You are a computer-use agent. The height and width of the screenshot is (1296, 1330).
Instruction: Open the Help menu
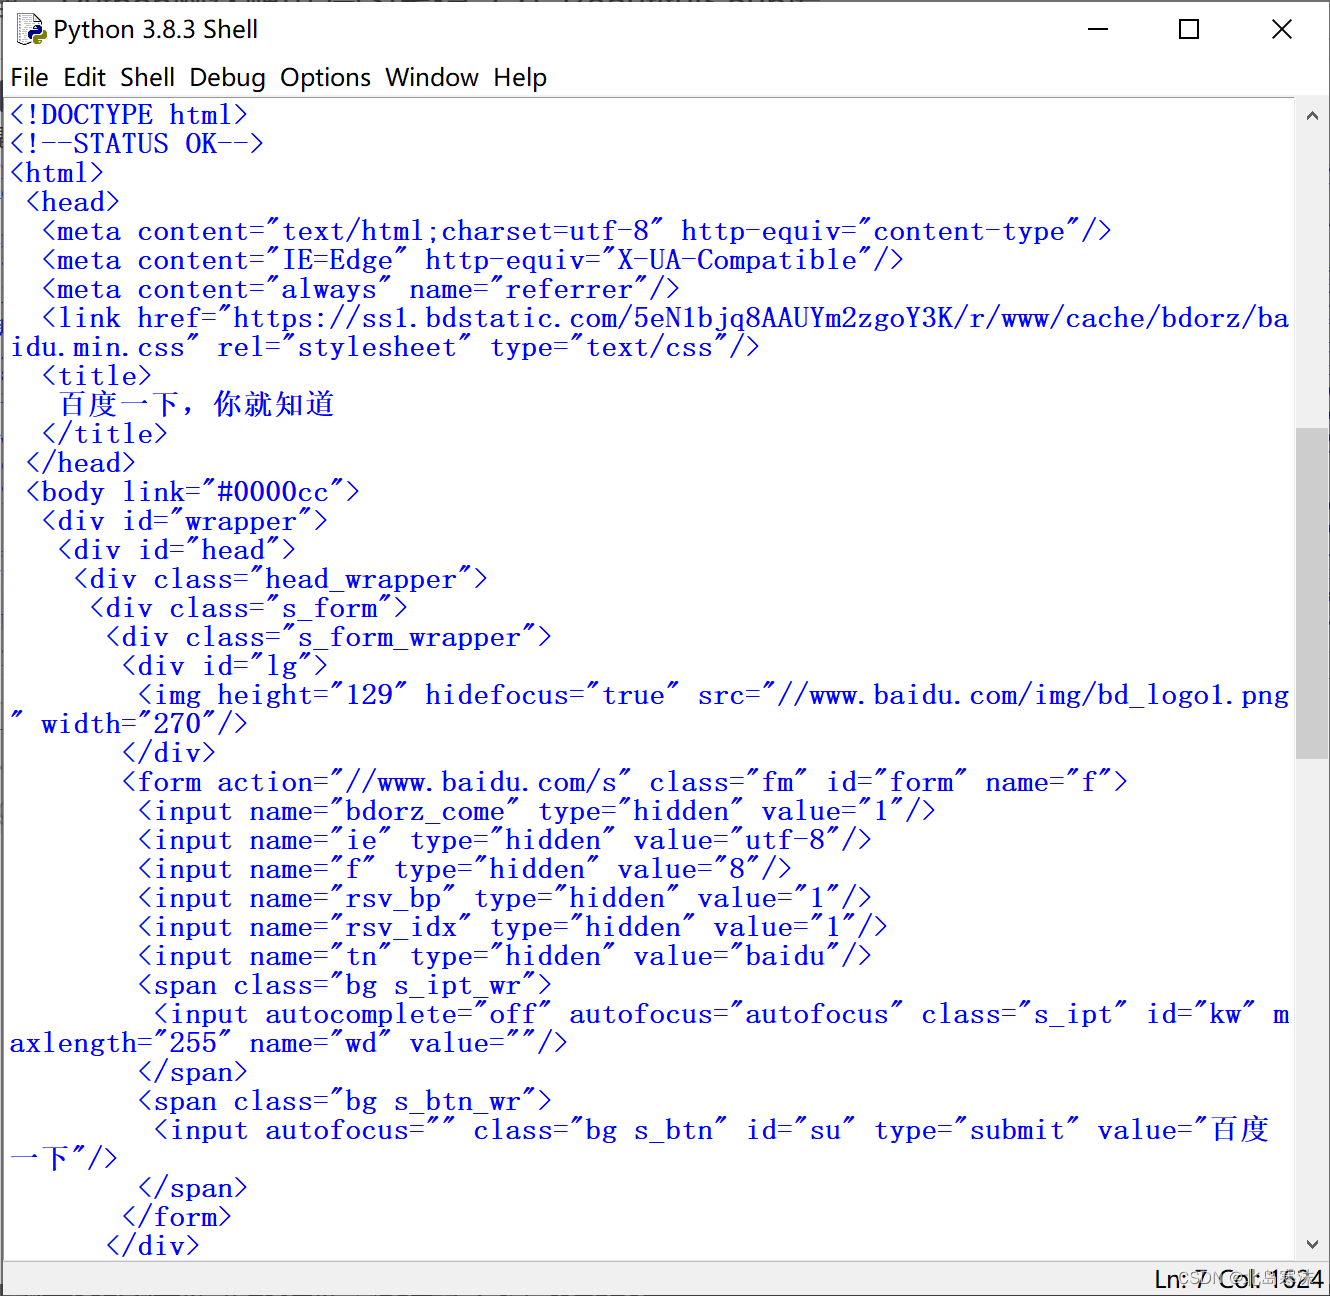click(519, 77)
